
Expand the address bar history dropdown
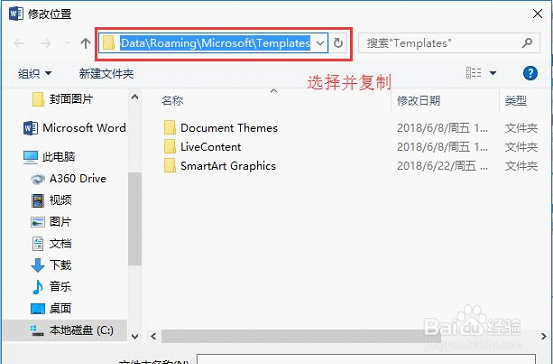coord(320,43)
